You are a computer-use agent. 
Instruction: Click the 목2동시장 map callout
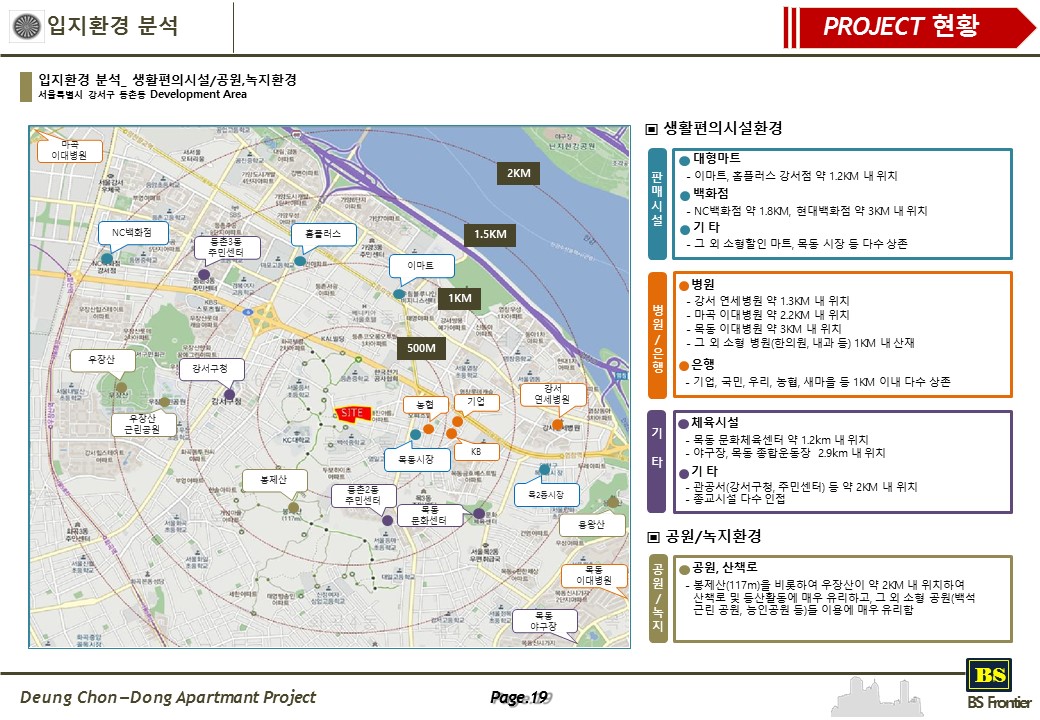click(x=547, y=495)
